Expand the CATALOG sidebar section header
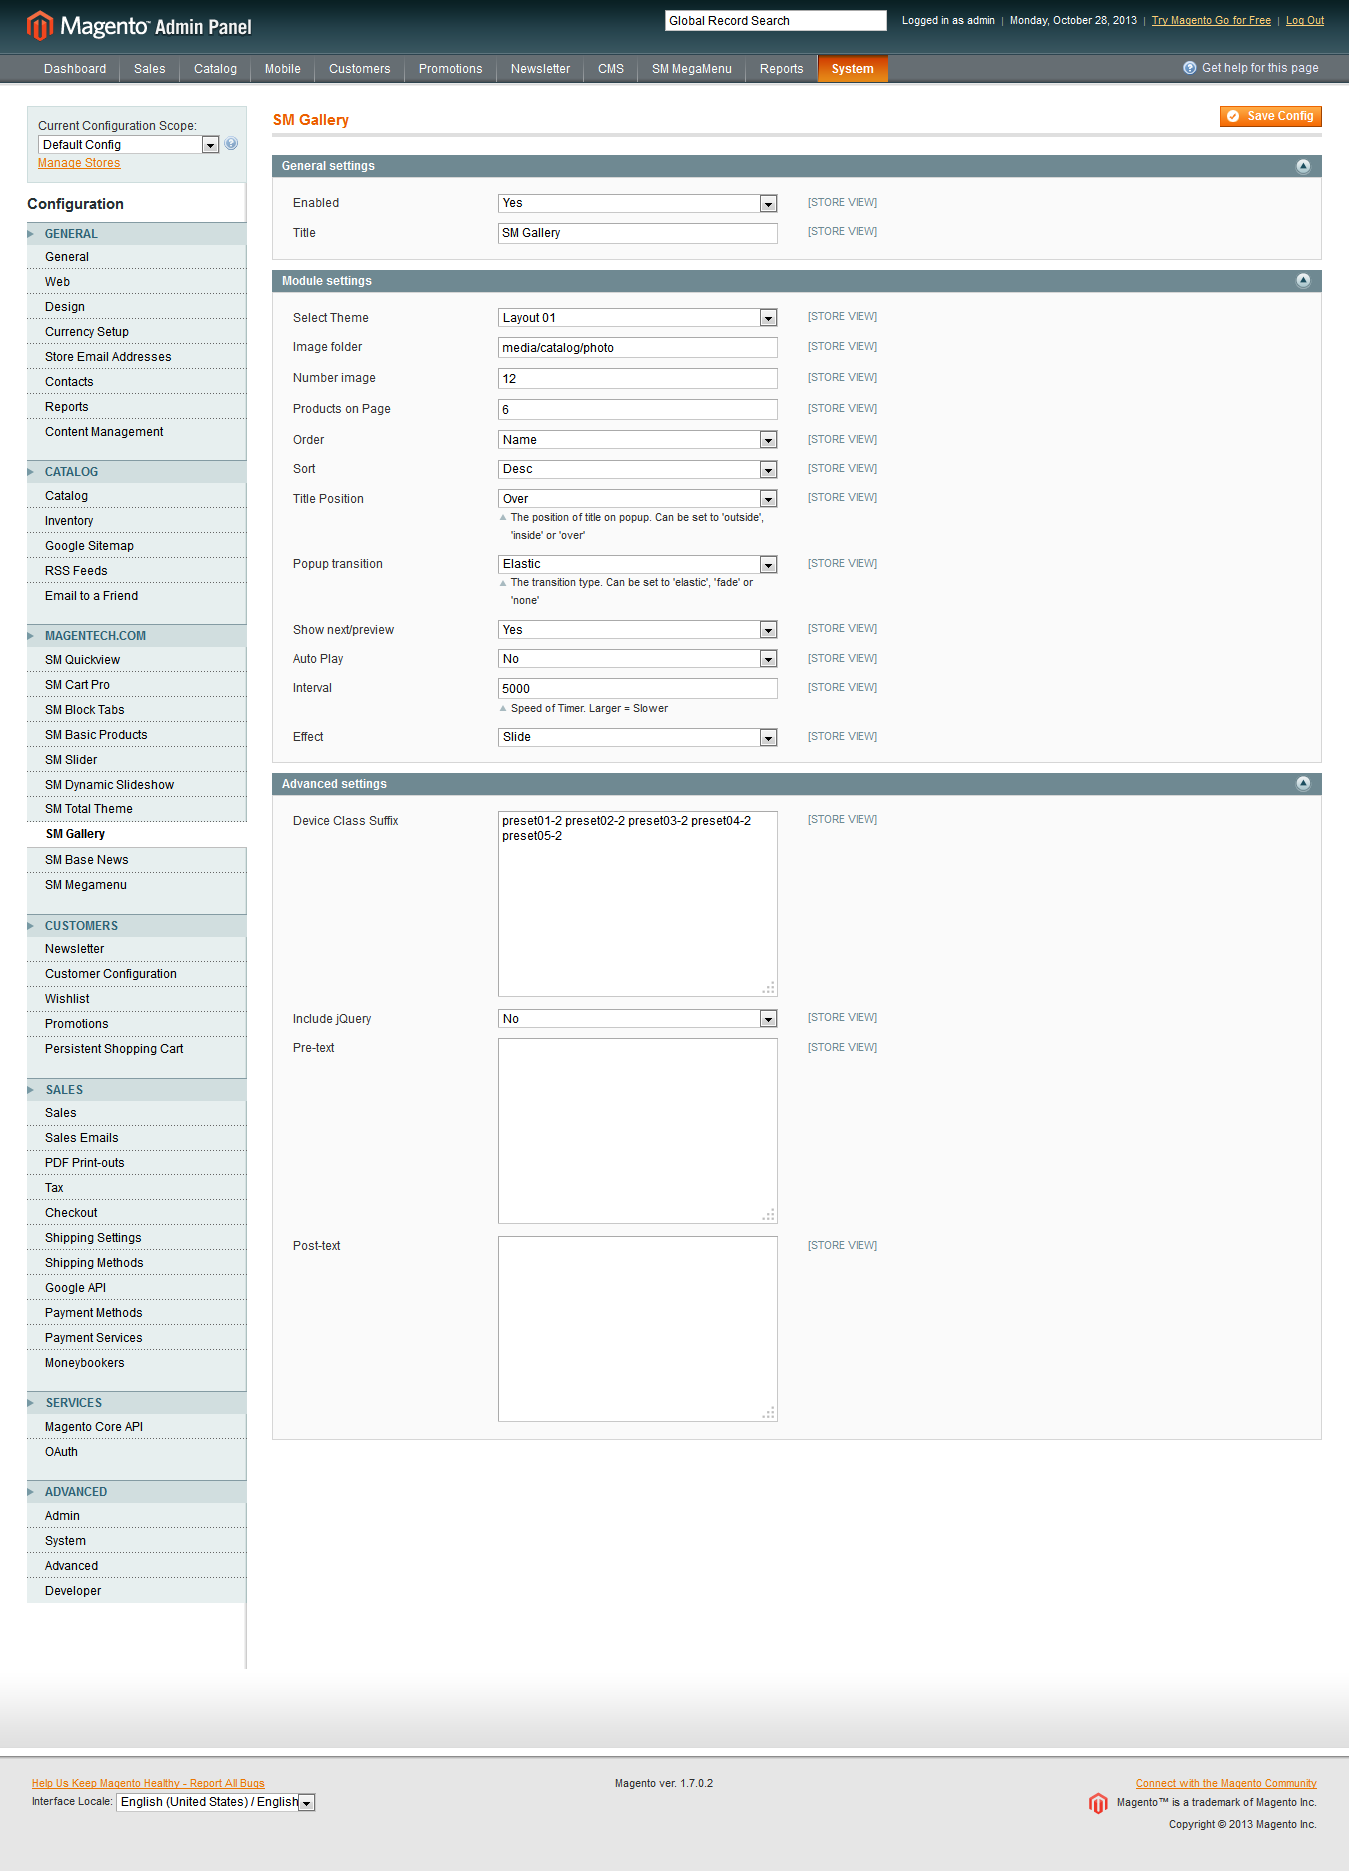Image resolution: width=1349 pixels, height=1871 pixels. click(136, 472)
